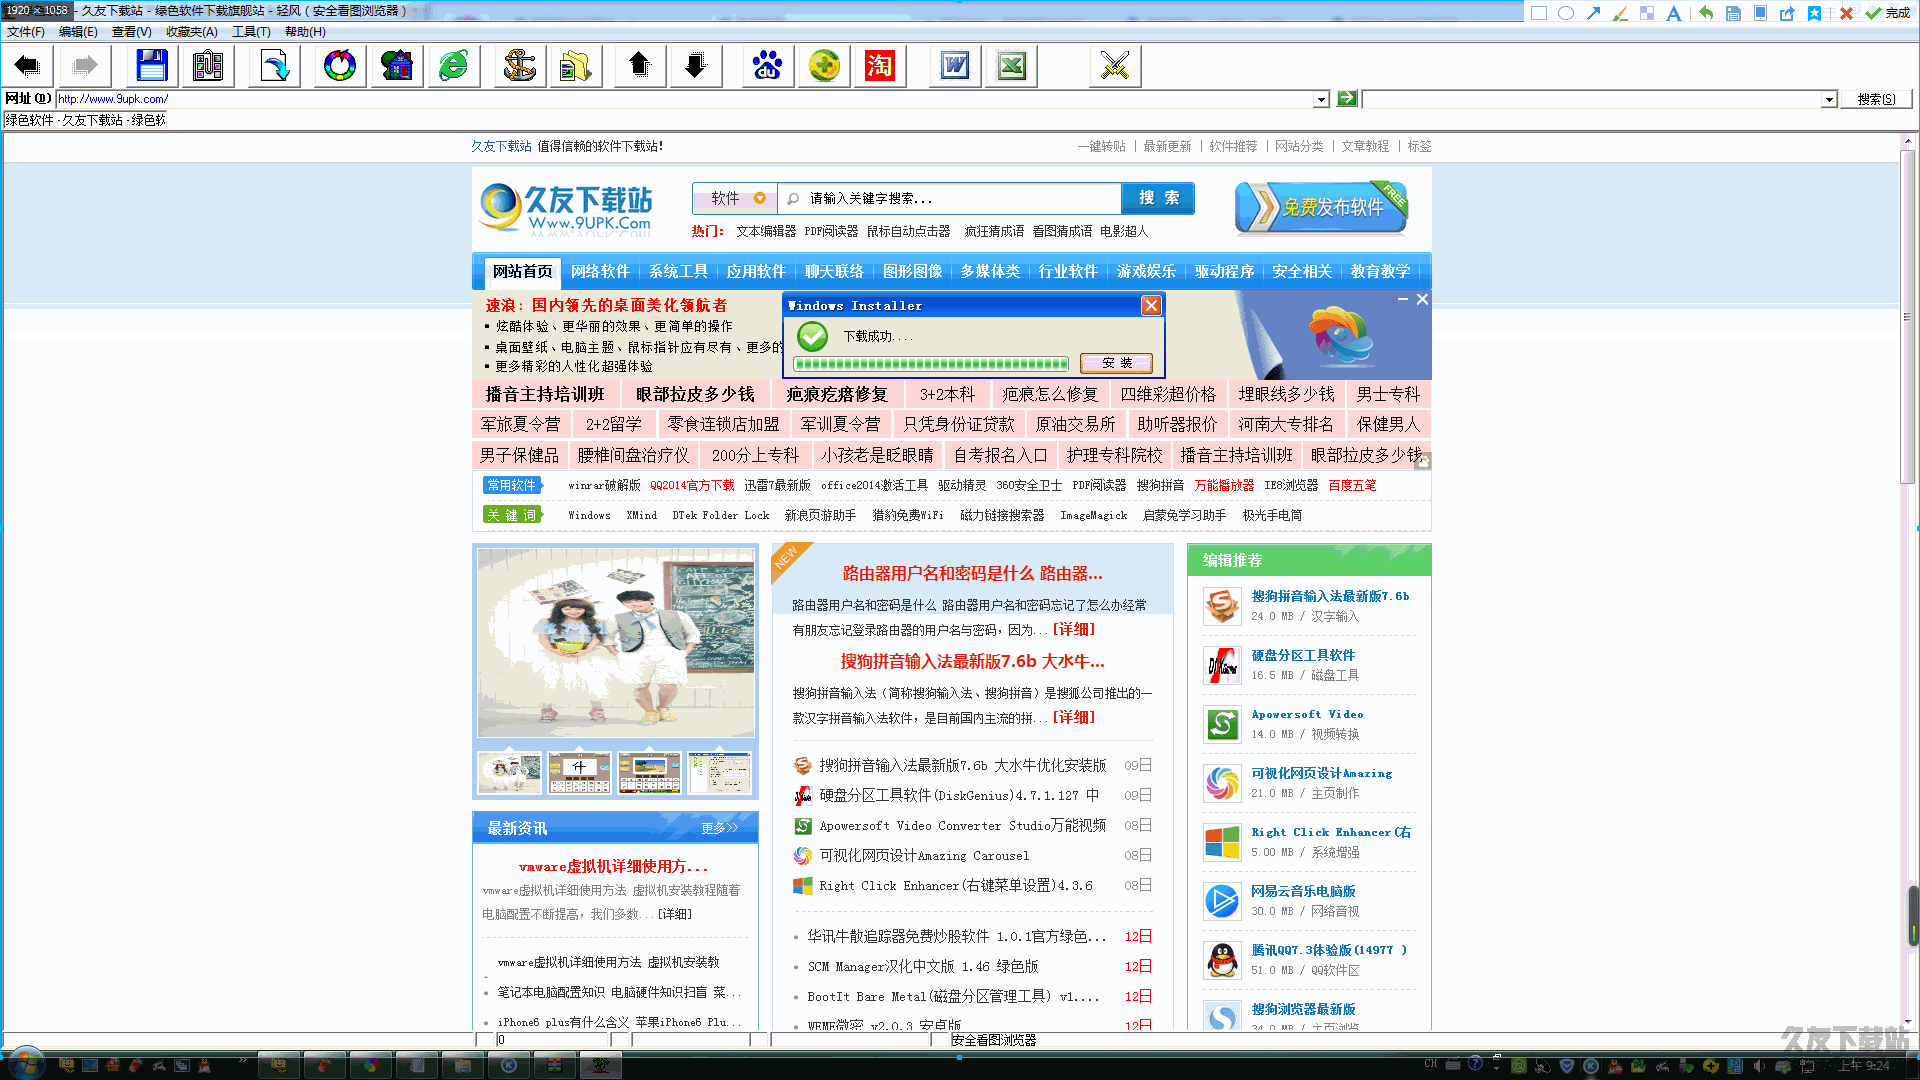Viewport: 1920px width, 1080px height.
Task: Click 安装 in Windows Installer dialog
Action: [1116, 363]
